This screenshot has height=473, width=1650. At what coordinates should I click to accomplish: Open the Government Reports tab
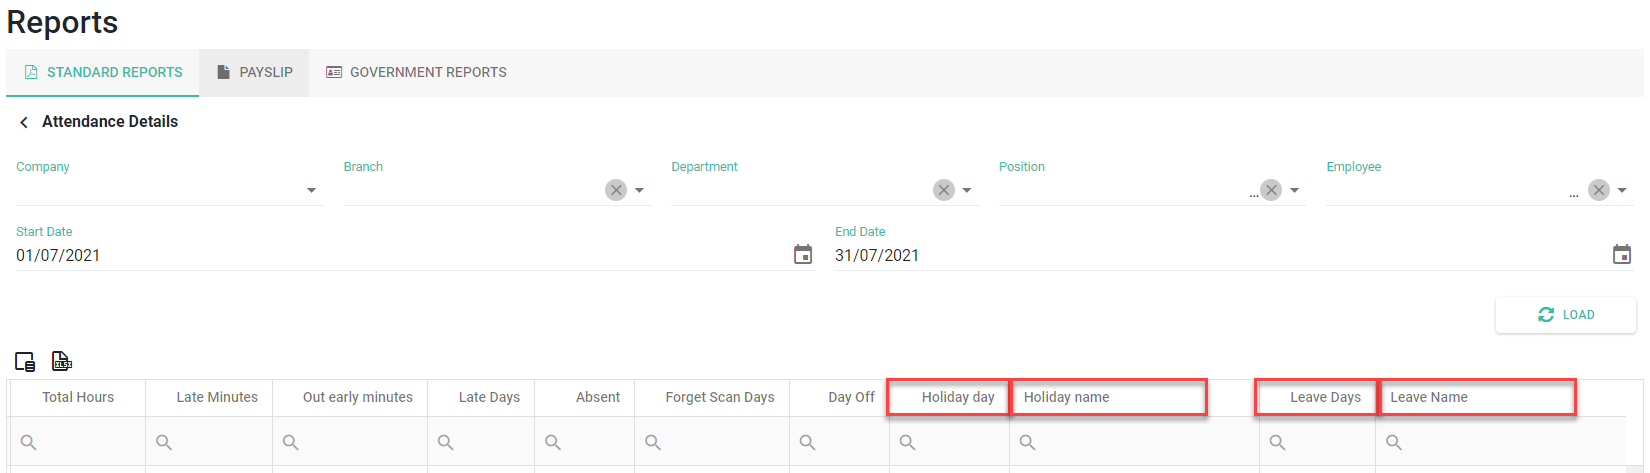416,72
